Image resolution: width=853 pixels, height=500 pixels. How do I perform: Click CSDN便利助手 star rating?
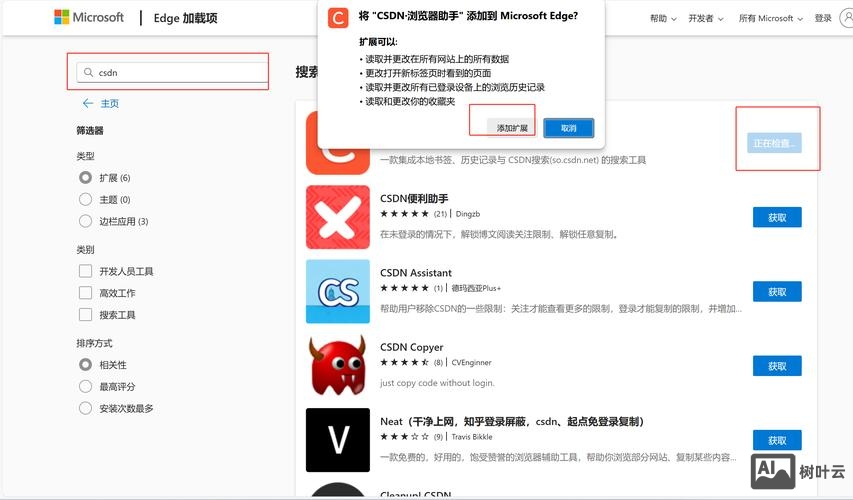tap(404, 214)
